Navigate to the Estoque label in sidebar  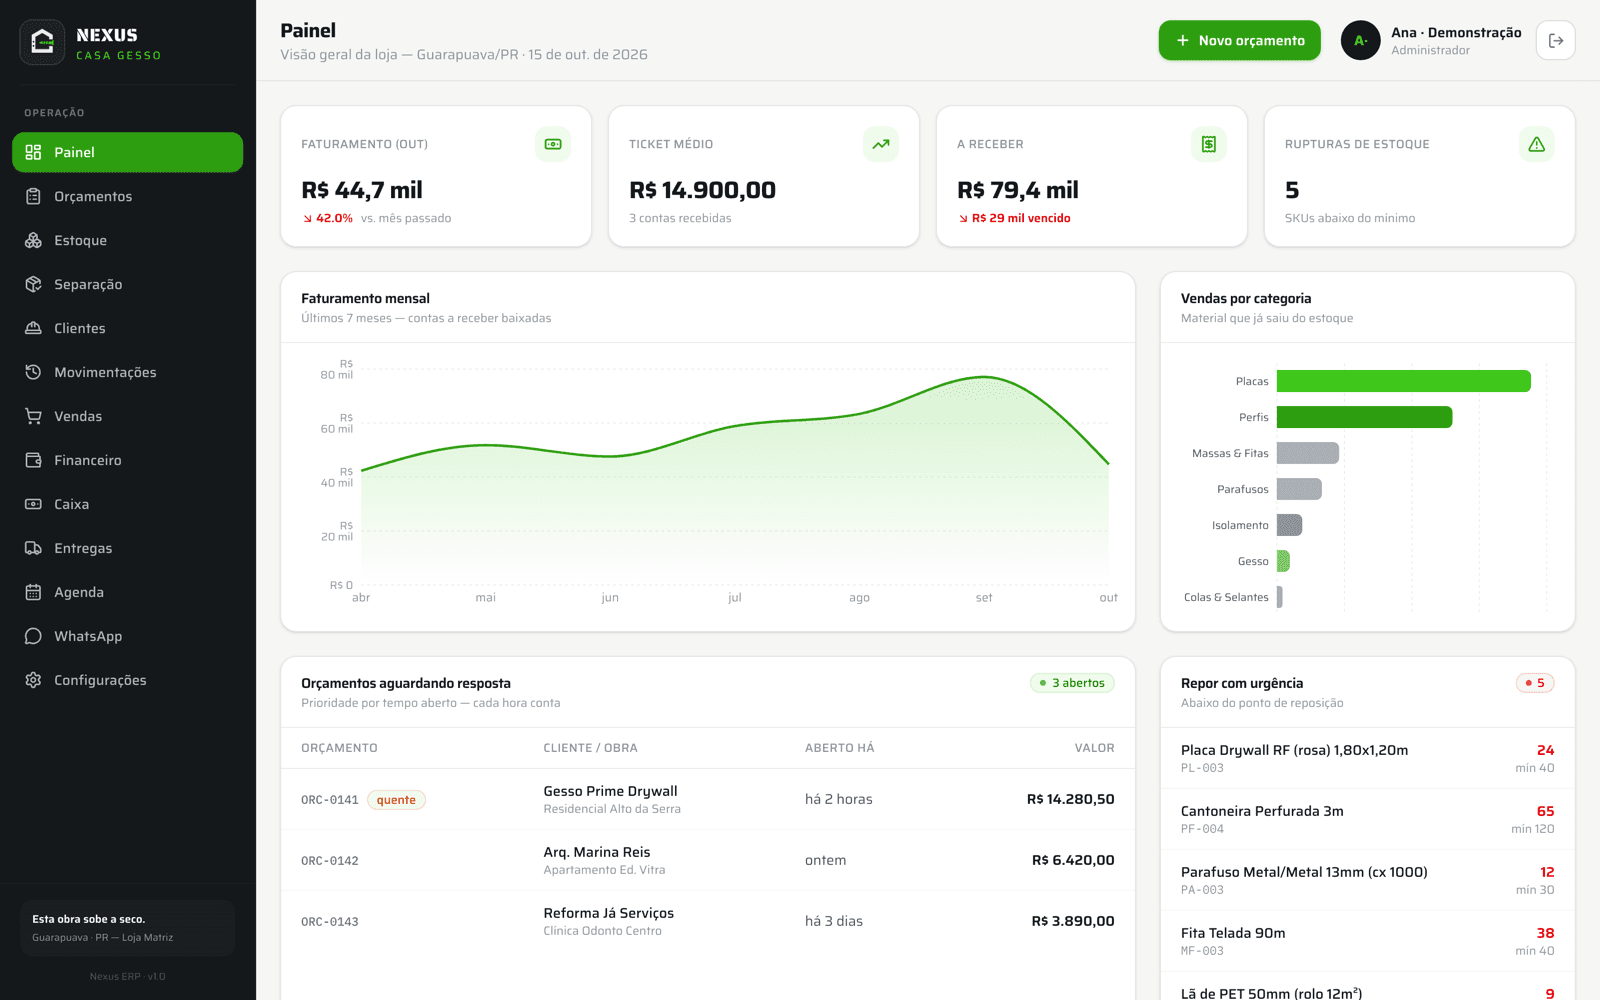tap(80, 240)
